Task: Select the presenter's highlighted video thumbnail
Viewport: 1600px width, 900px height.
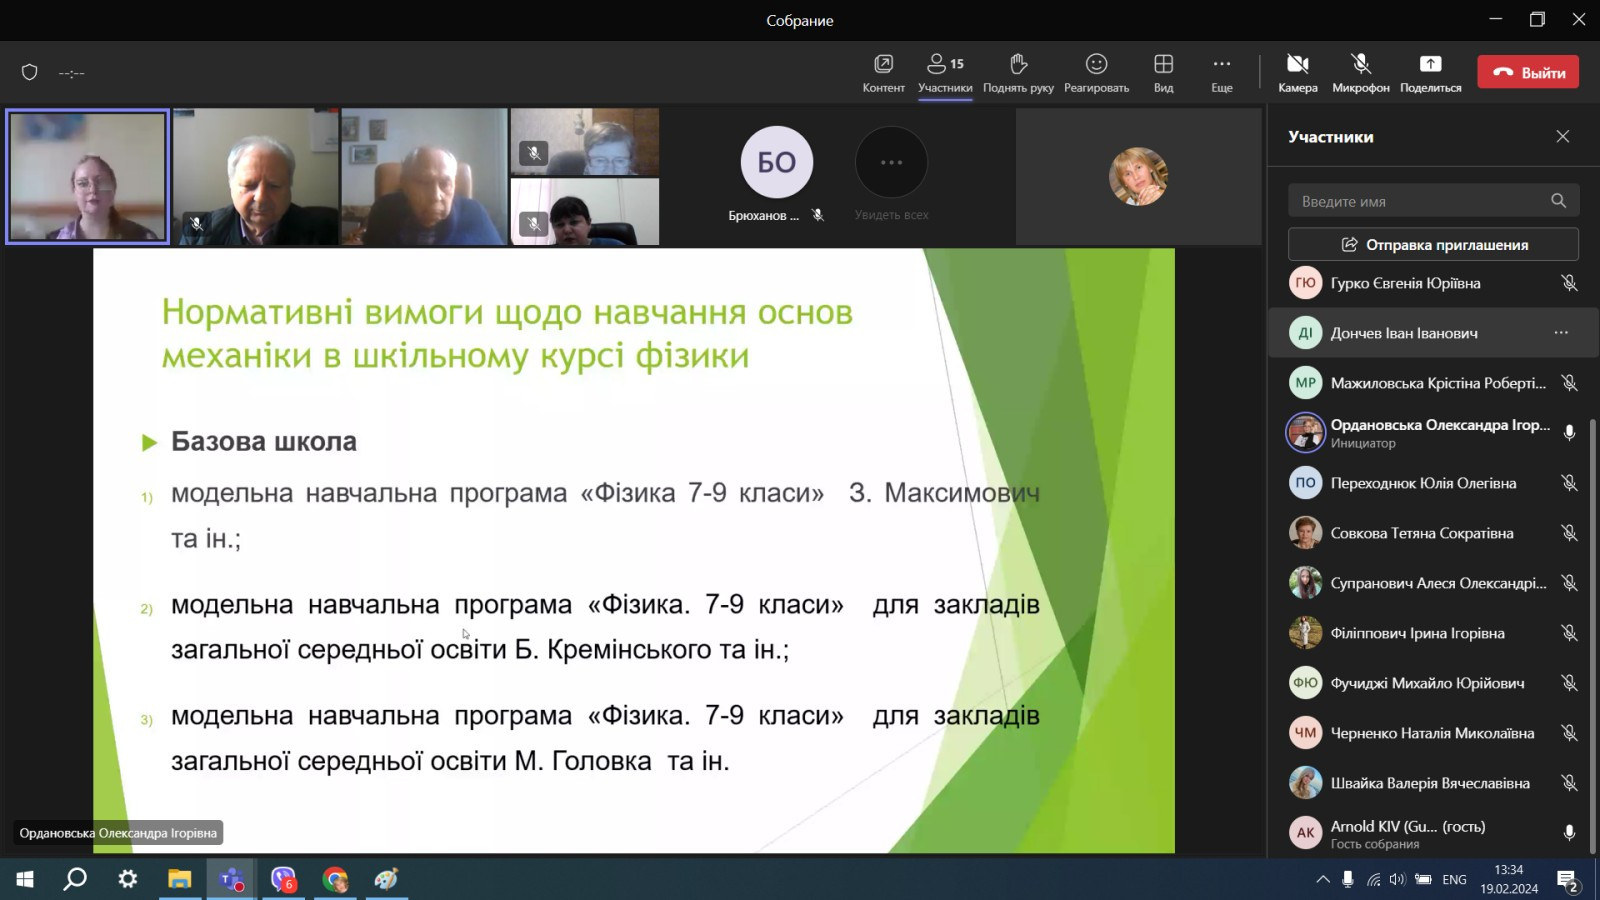Action: [x=88, y=177]
